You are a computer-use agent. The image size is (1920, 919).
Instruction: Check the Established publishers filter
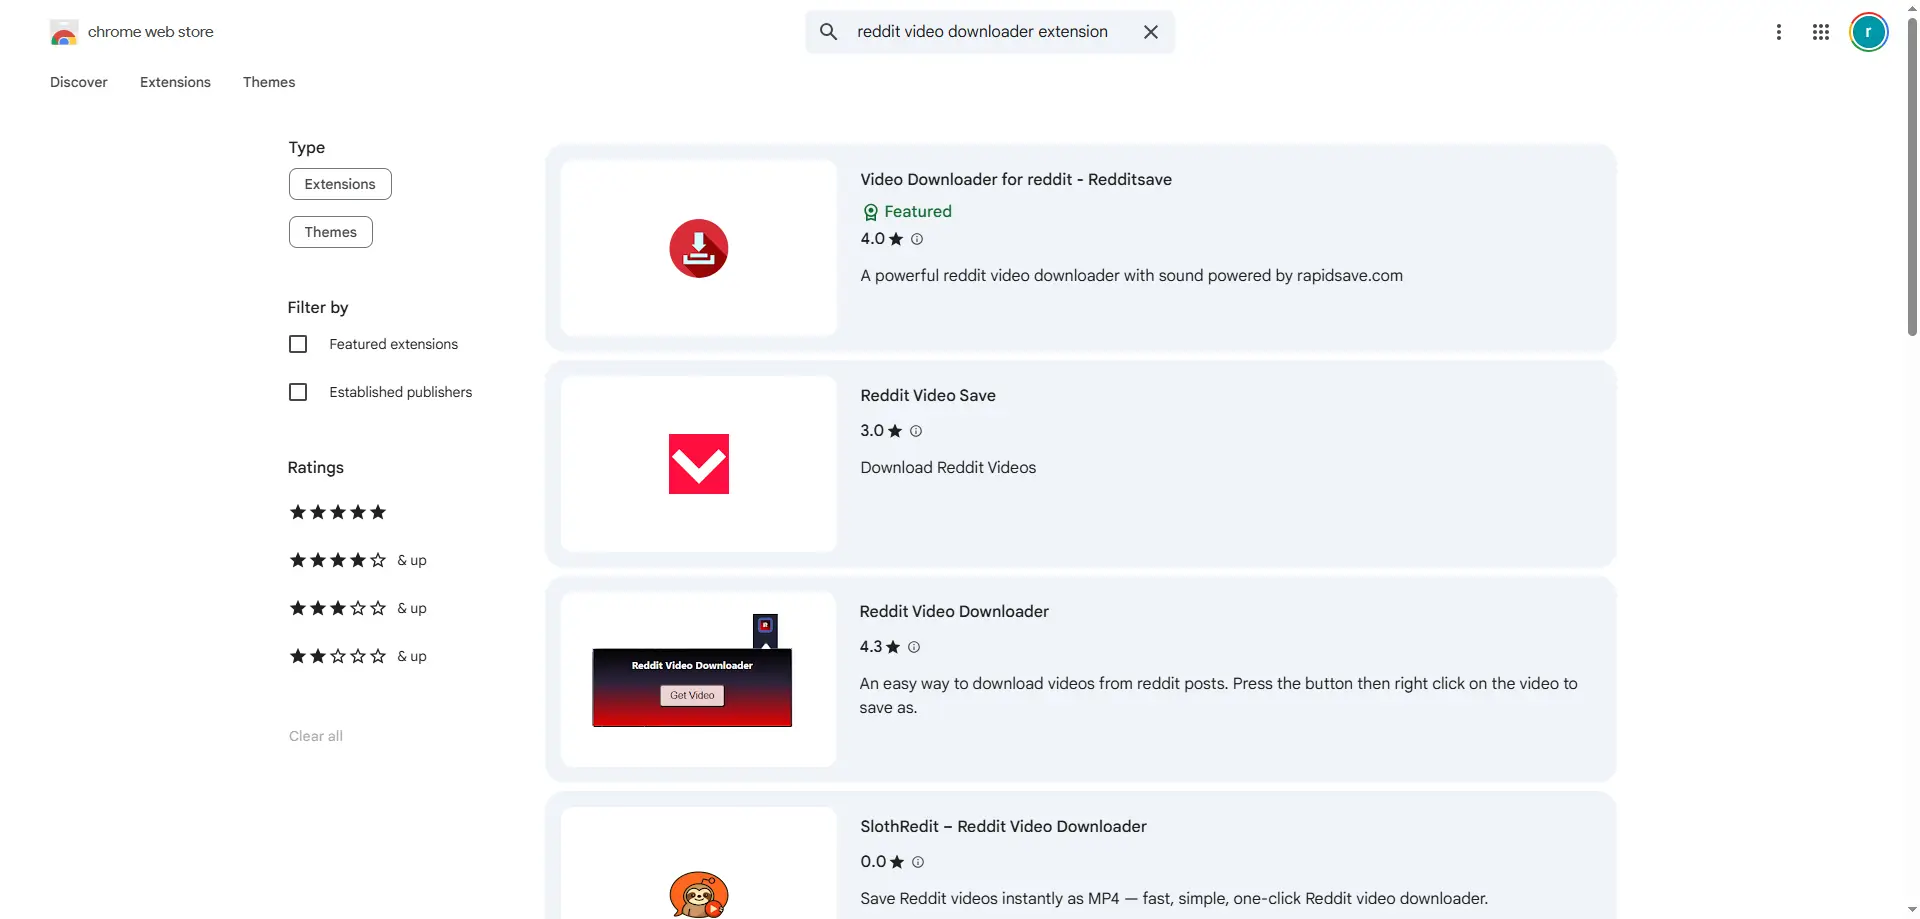click(x=298, y=392)
